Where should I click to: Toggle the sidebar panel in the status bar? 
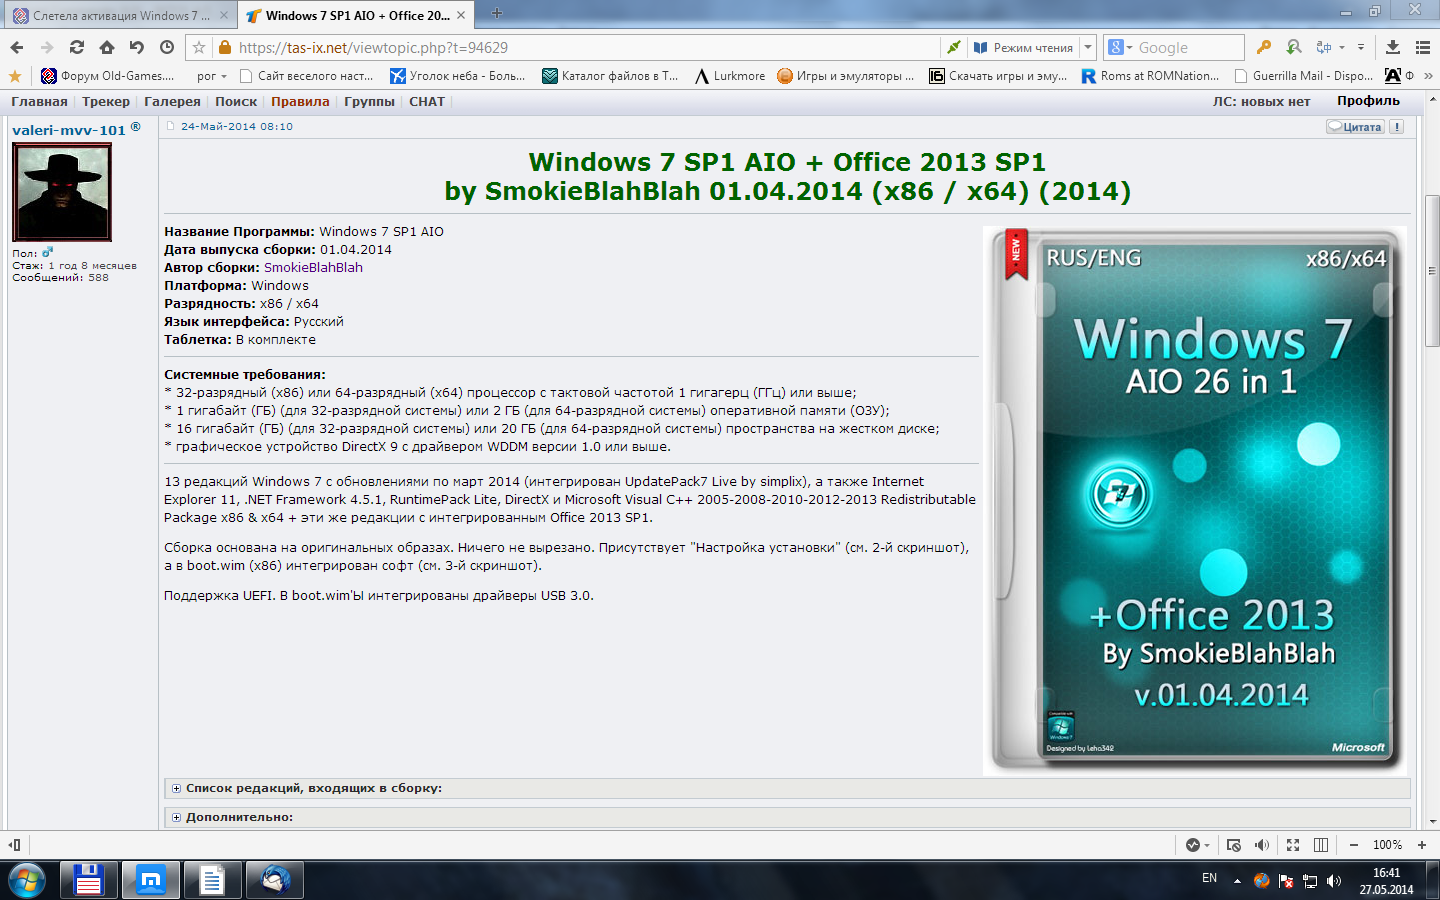(14, 845)
